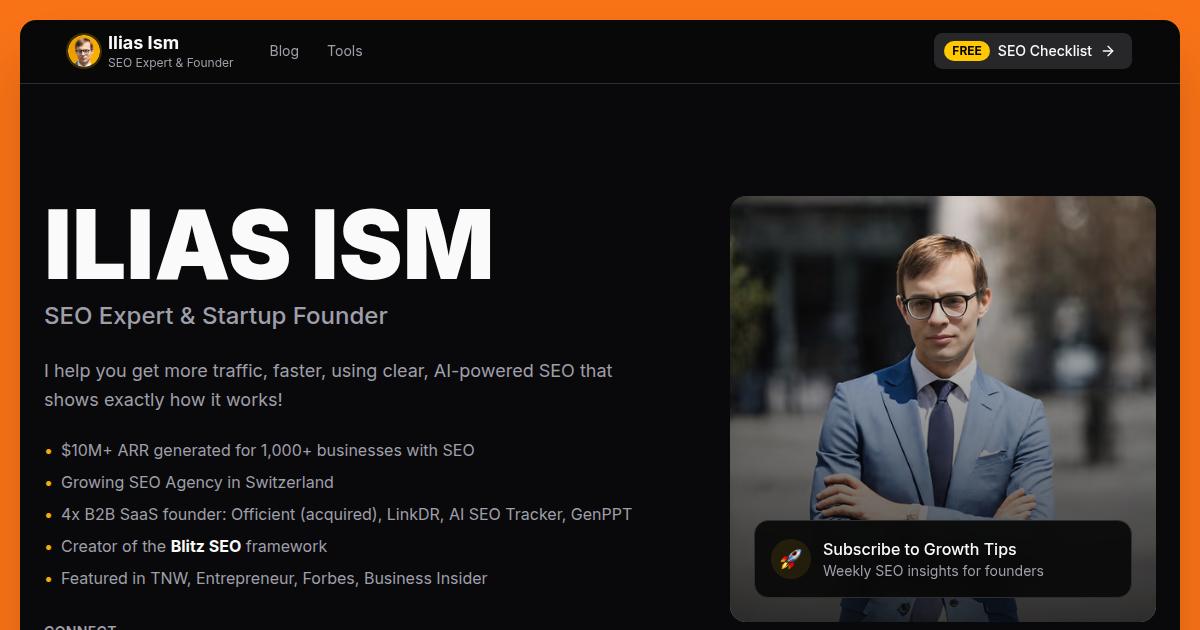Click Ilias Ism's avatar in the header
Screen dimensions: 1200x630
83,50
